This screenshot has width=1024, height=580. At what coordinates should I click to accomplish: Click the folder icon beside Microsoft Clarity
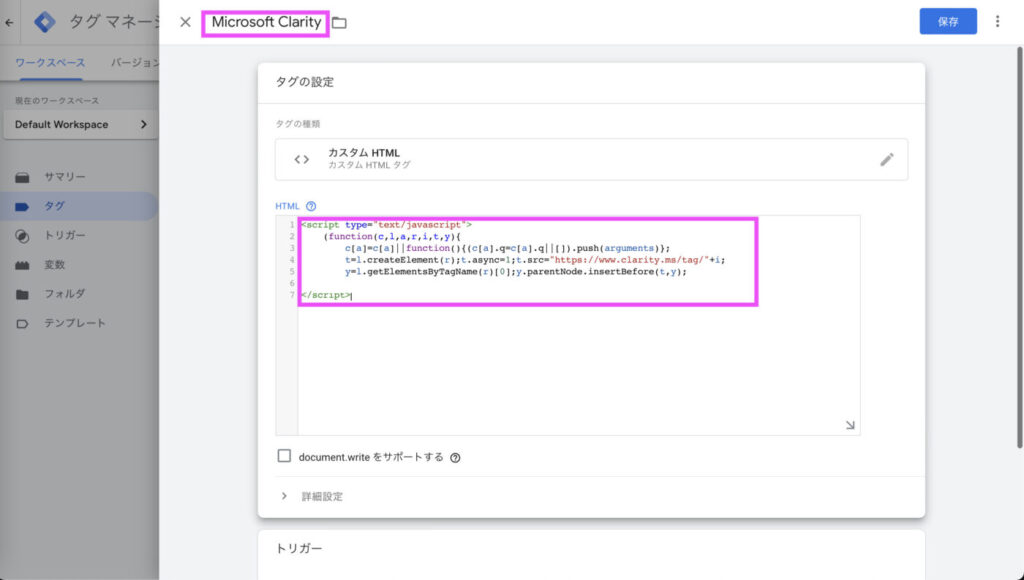pyautogui.click(x=339, y=22)
